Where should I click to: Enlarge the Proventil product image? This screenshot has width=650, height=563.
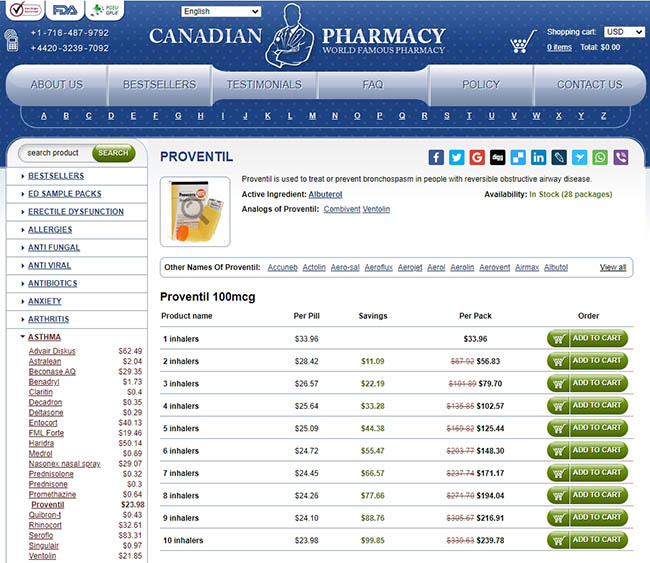pyautogui.click(x=195, y=211)
